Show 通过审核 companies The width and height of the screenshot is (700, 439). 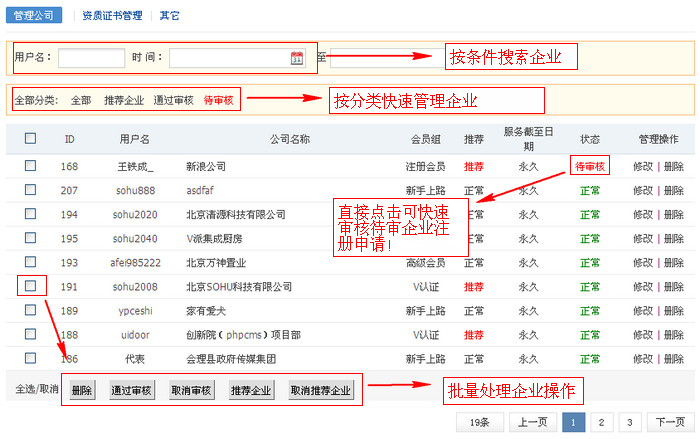coord(173,100)
